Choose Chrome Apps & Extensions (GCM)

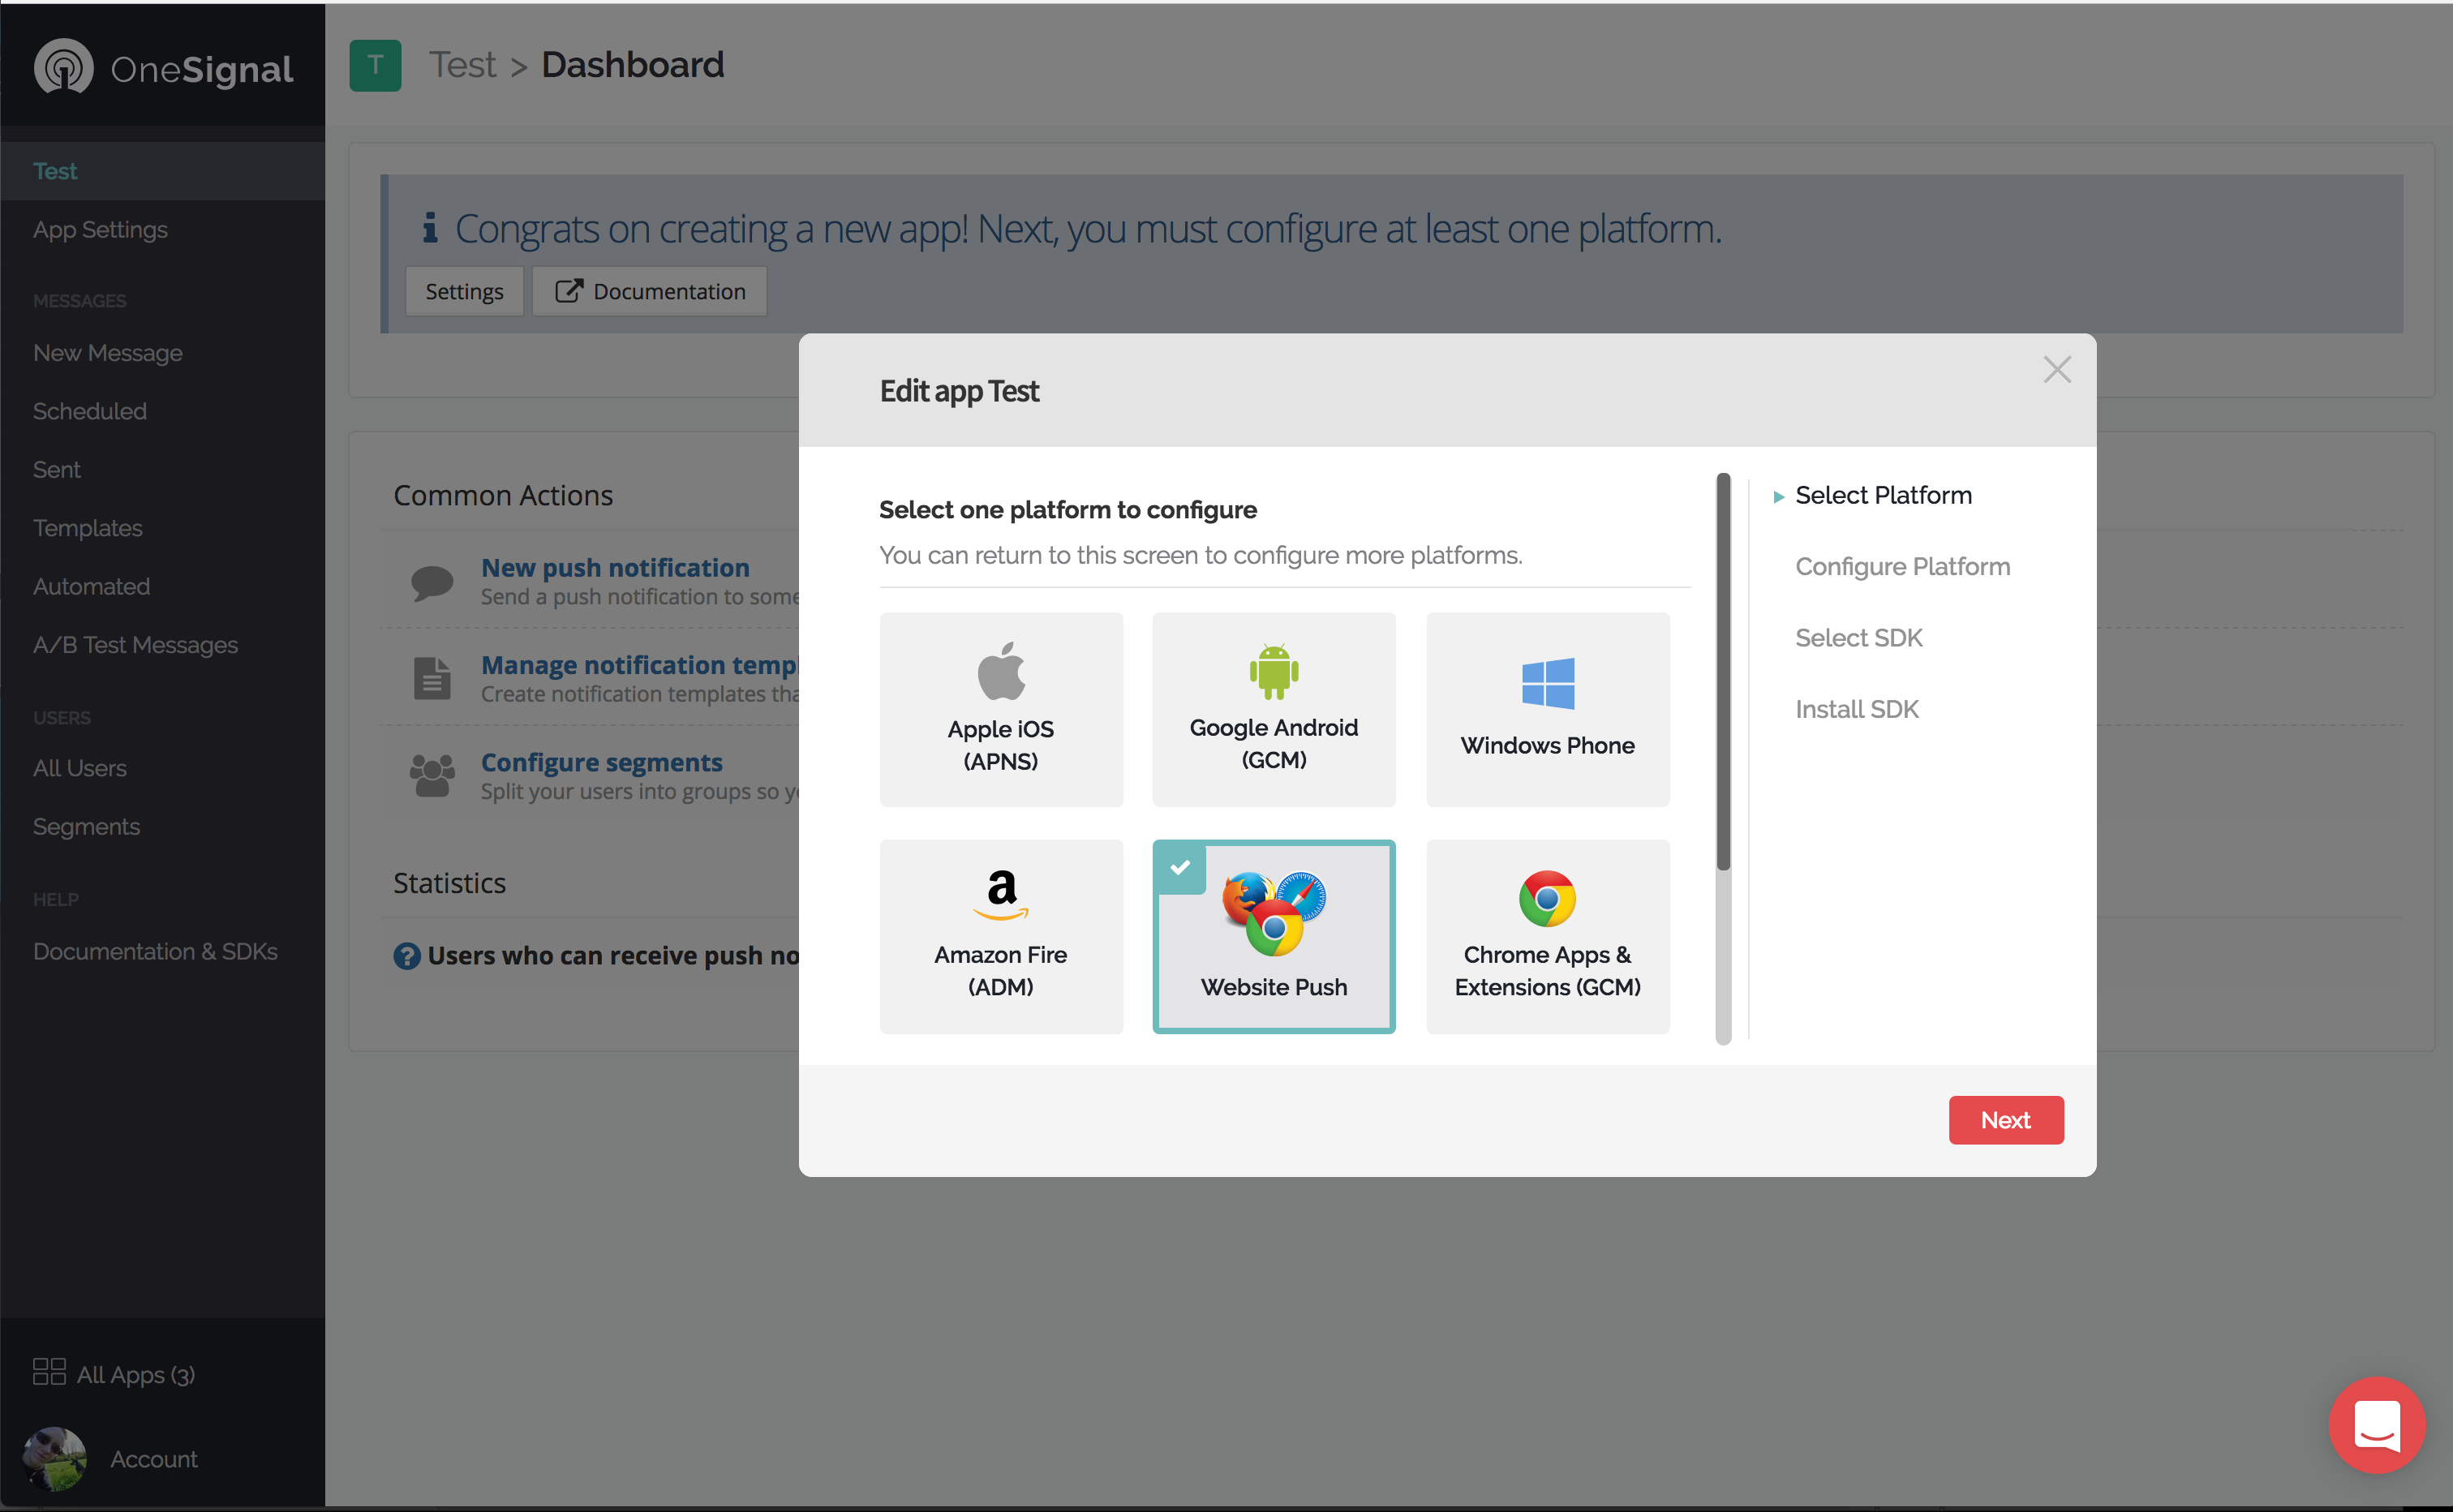pos(1547,937)
